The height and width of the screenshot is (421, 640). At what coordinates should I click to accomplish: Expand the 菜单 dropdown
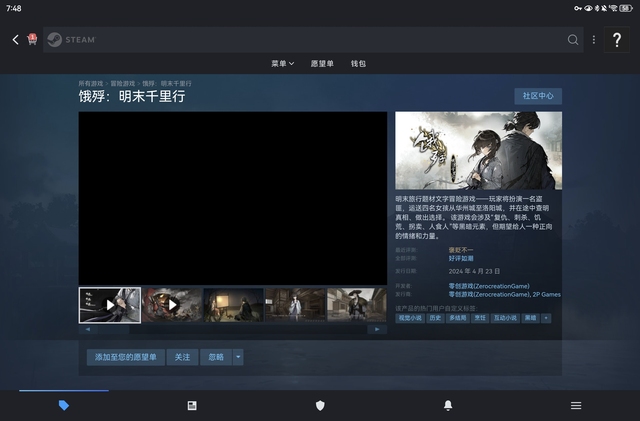pyautogui.click(x=282, y=64)
